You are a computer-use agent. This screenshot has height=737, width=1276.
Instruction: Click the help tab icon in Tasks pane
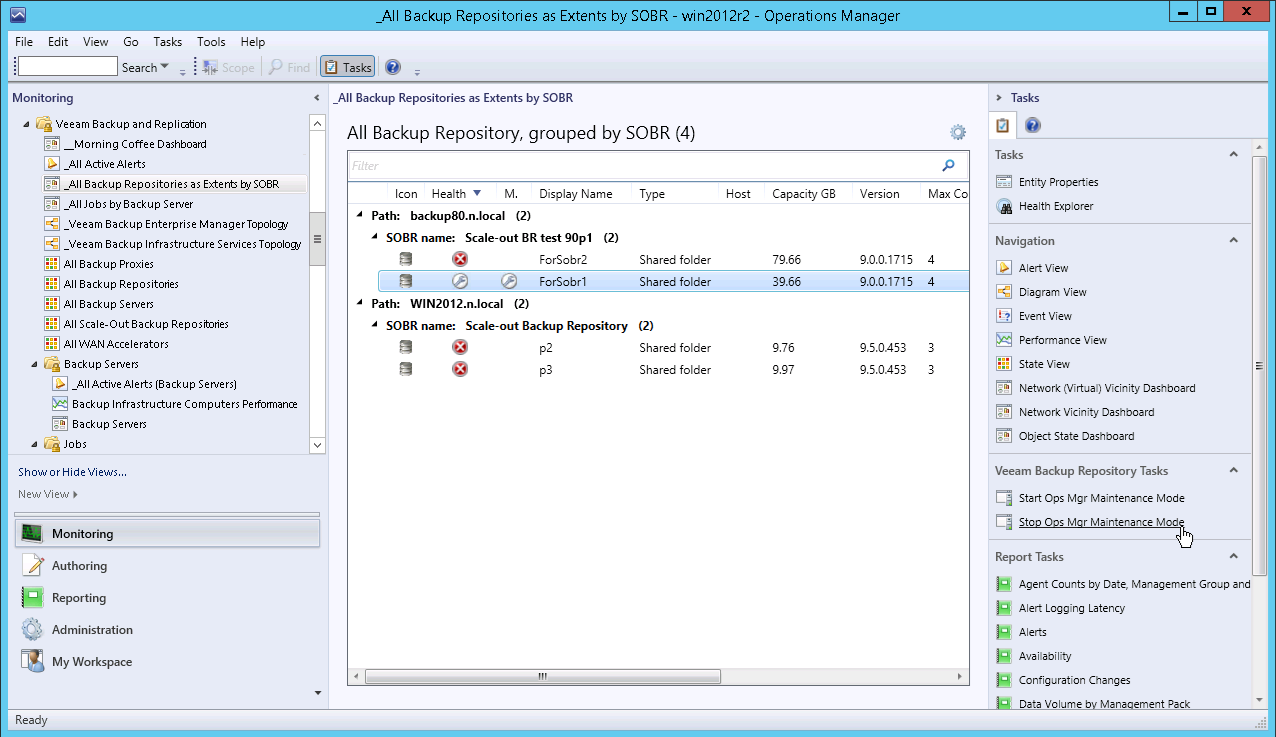pos(1033,126)
